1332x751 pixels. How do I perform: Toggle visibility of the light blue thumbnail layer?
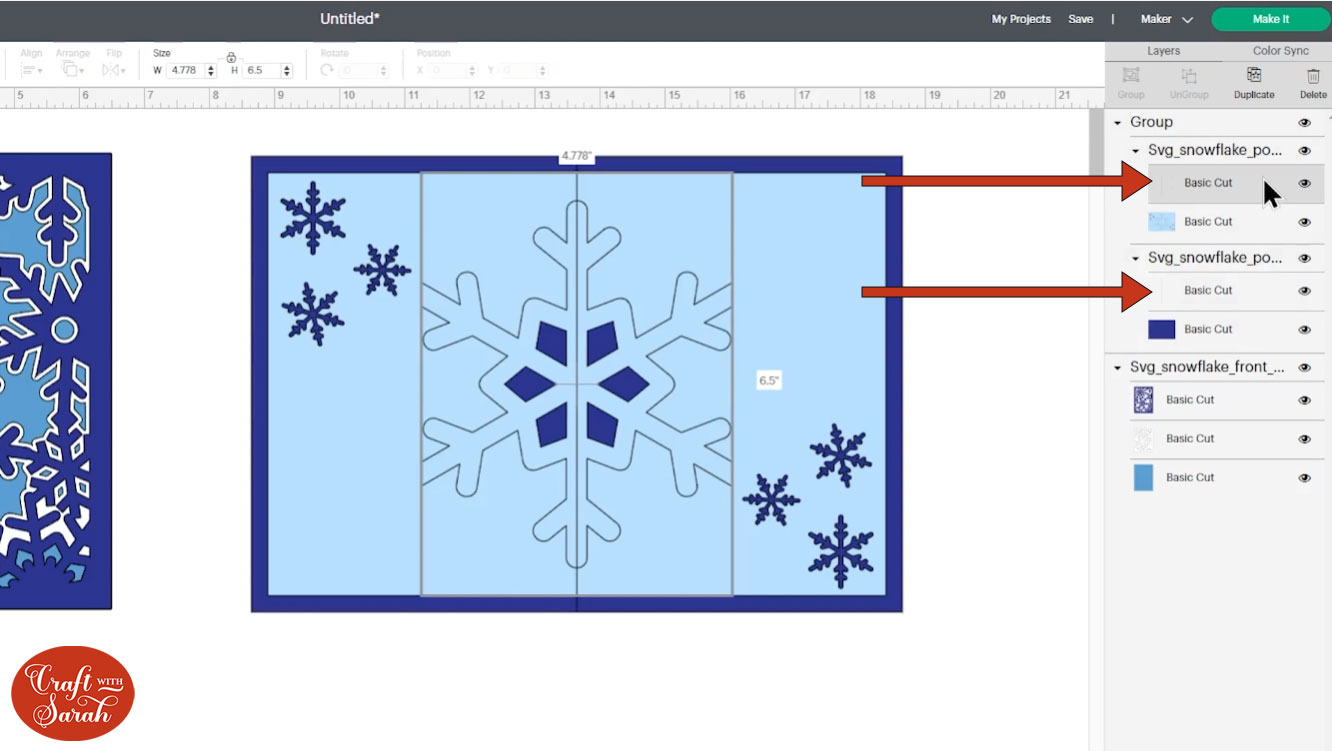coord(1304,222)
